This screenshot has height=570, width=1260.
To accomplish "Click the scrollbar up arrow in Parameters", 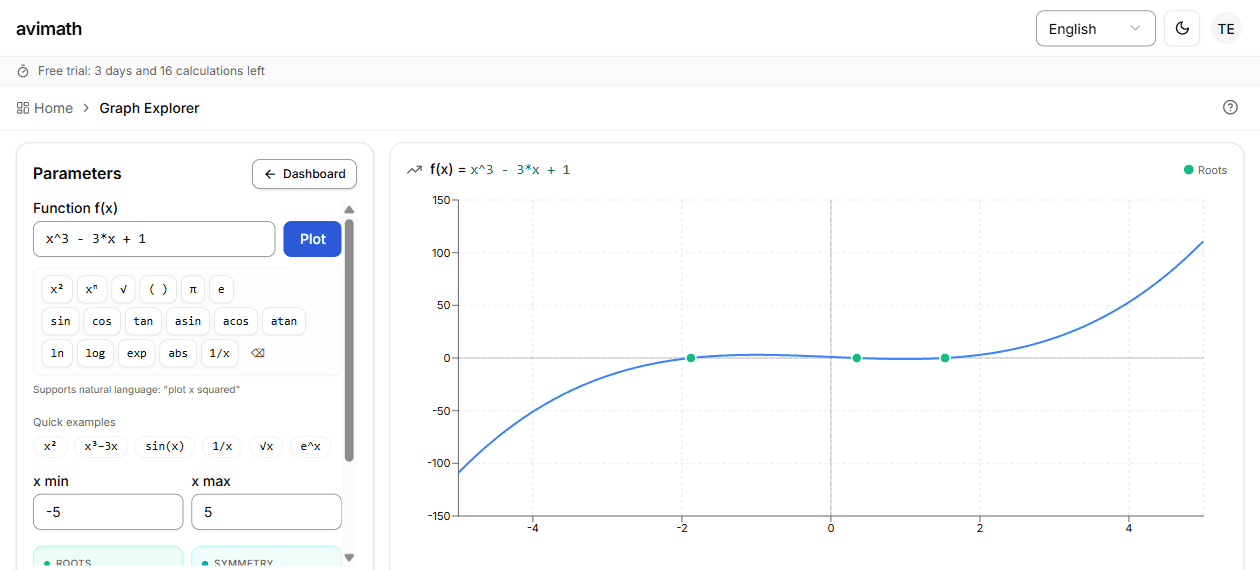I will 349,210.
